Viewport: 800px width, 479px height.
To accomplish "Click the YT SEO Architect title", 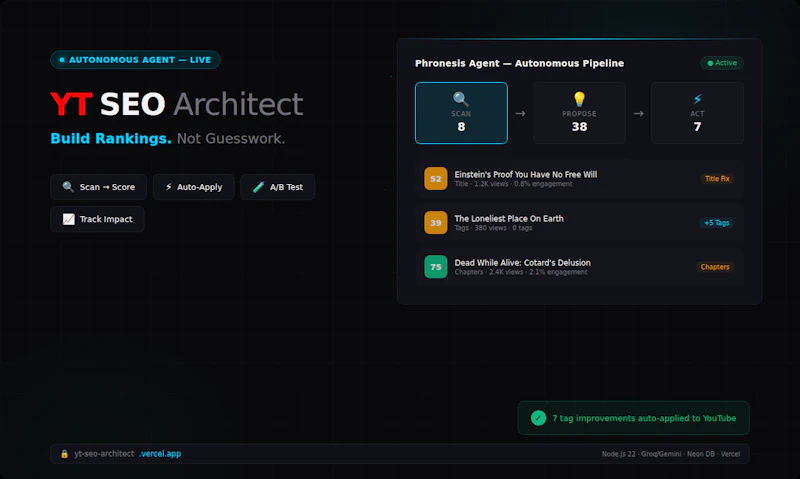I will [177, 104].
